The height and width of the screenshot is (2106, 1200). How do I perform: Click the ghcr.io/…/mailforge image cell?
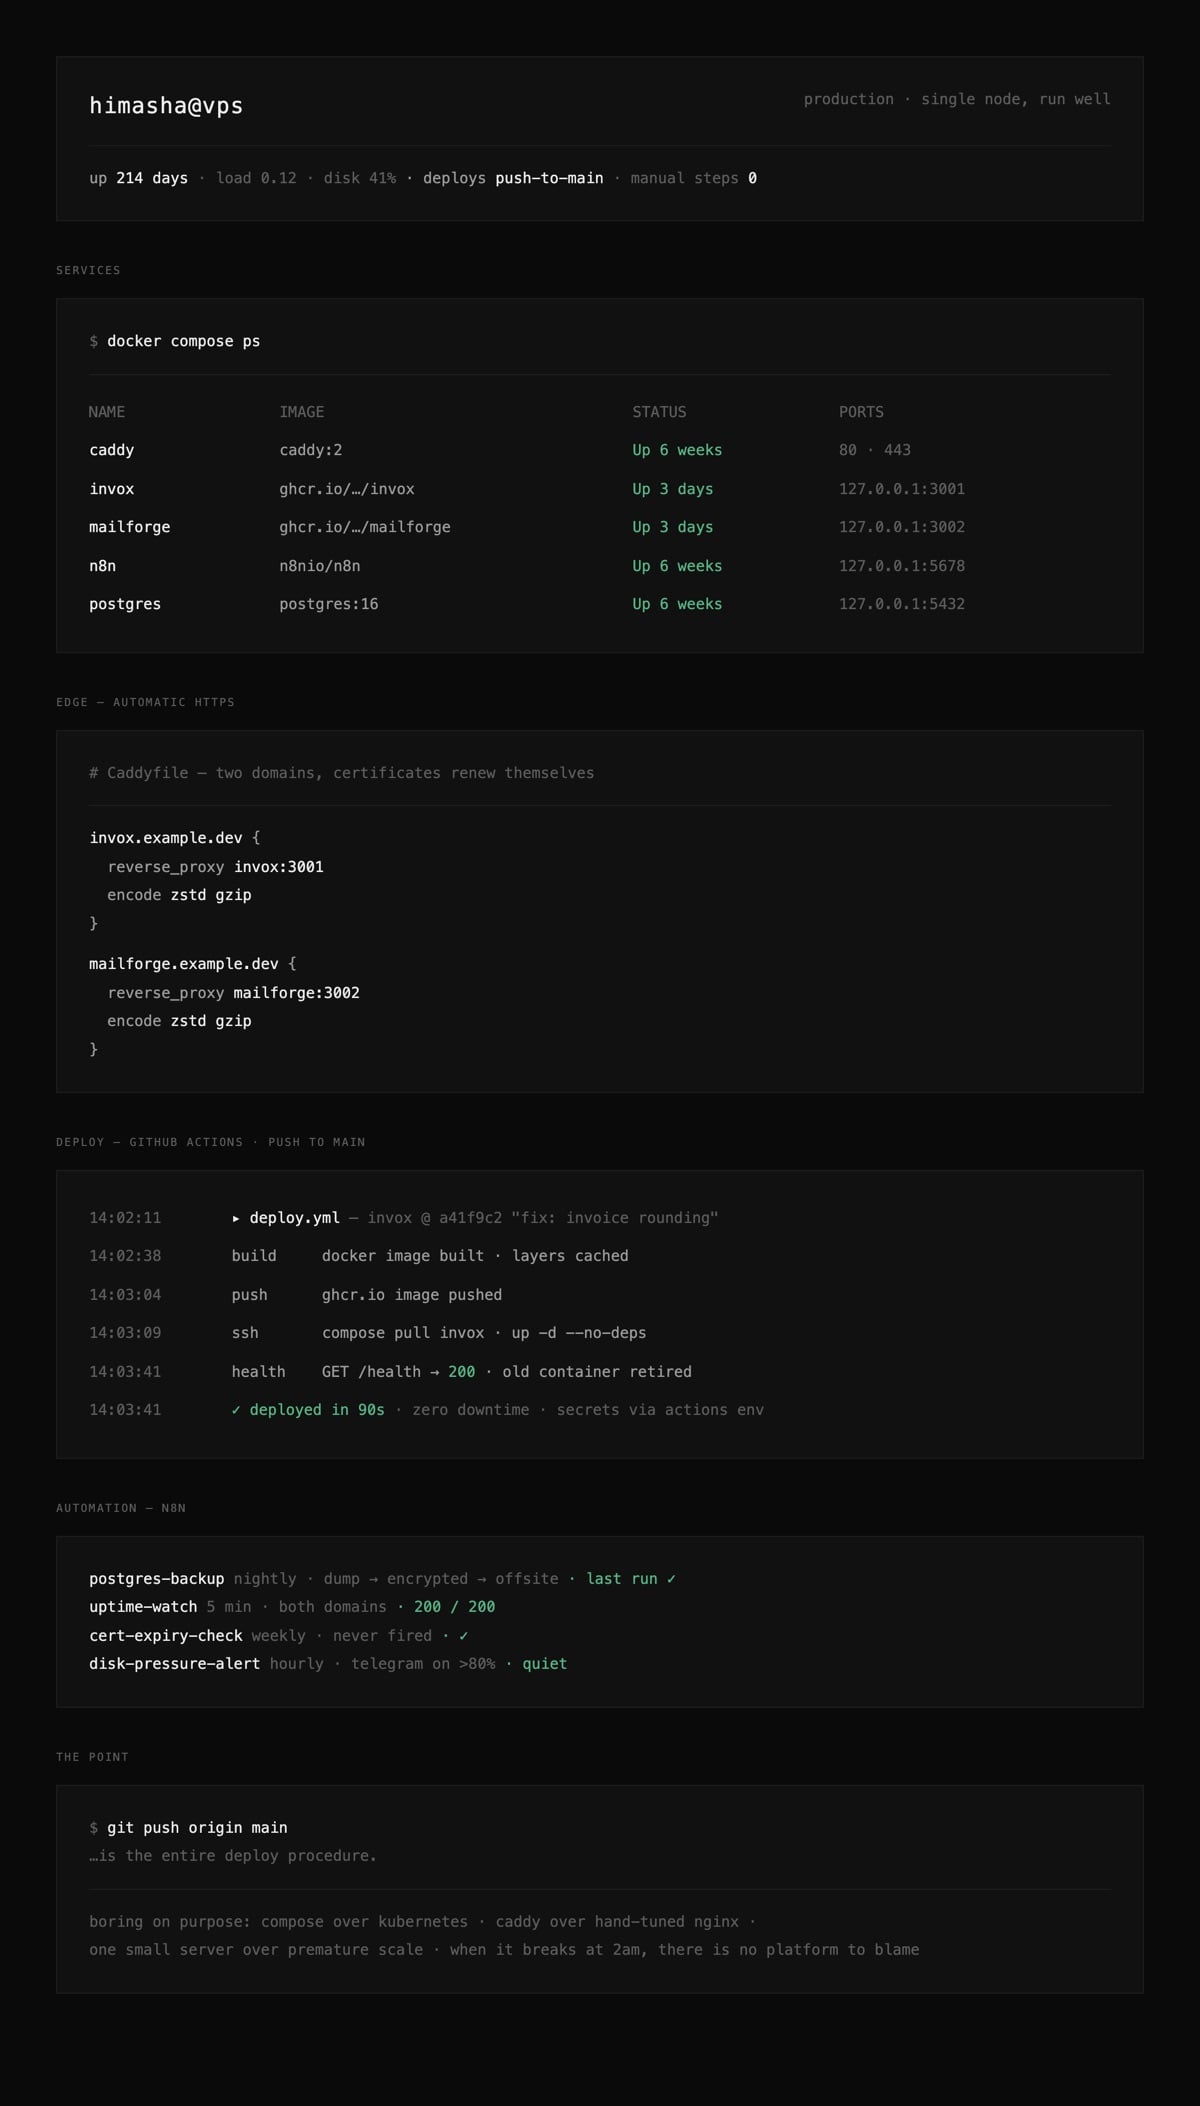pyautogui.click(x=365, y=527)
